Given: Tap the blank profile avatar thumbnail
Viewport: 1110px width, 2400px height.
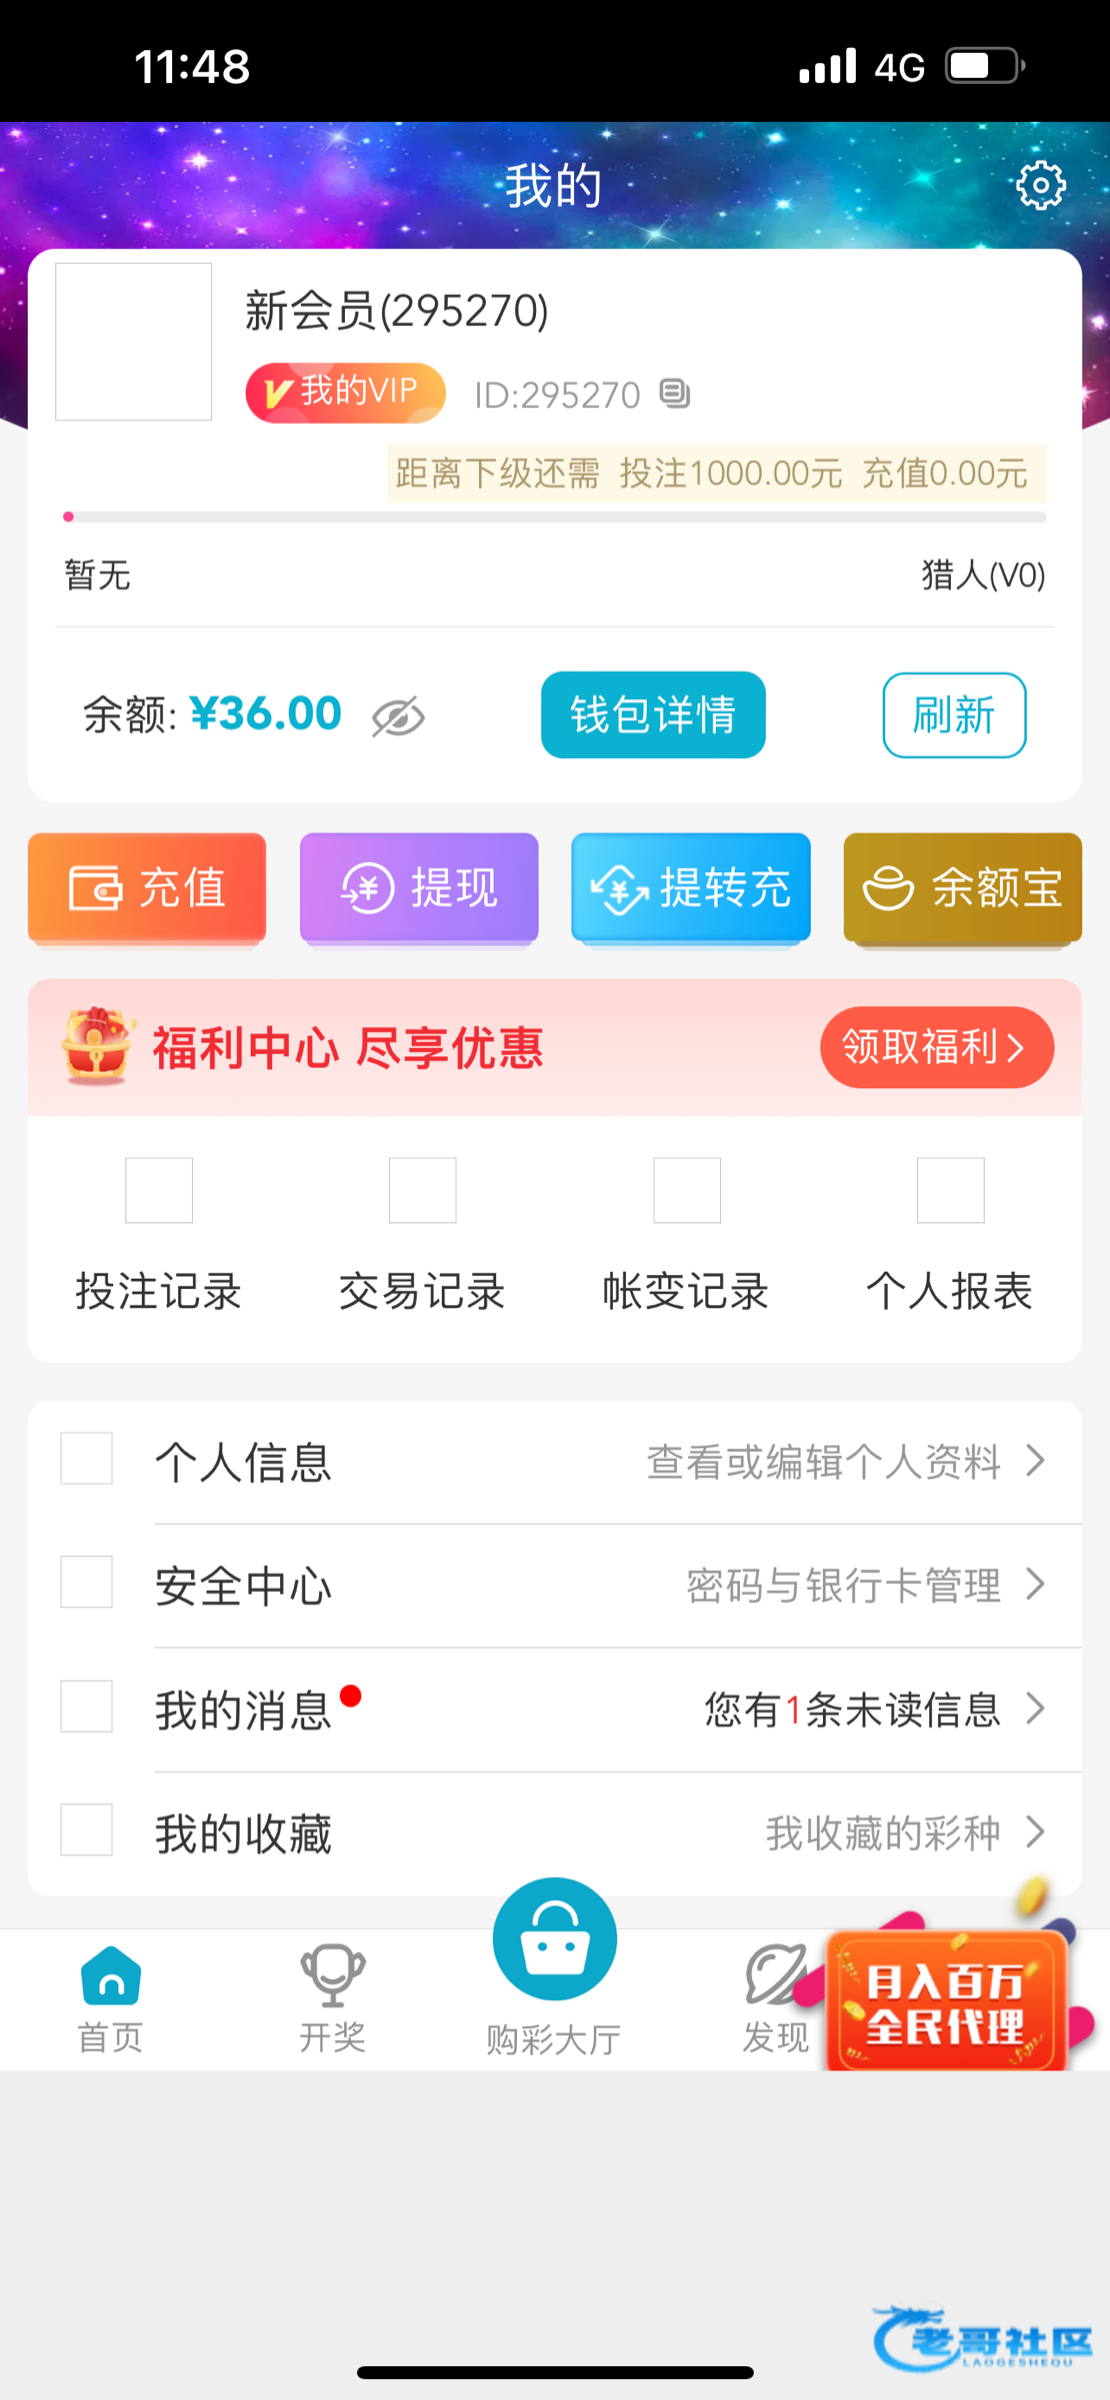Looking at the screenshot, I should (x=133, y=342).
